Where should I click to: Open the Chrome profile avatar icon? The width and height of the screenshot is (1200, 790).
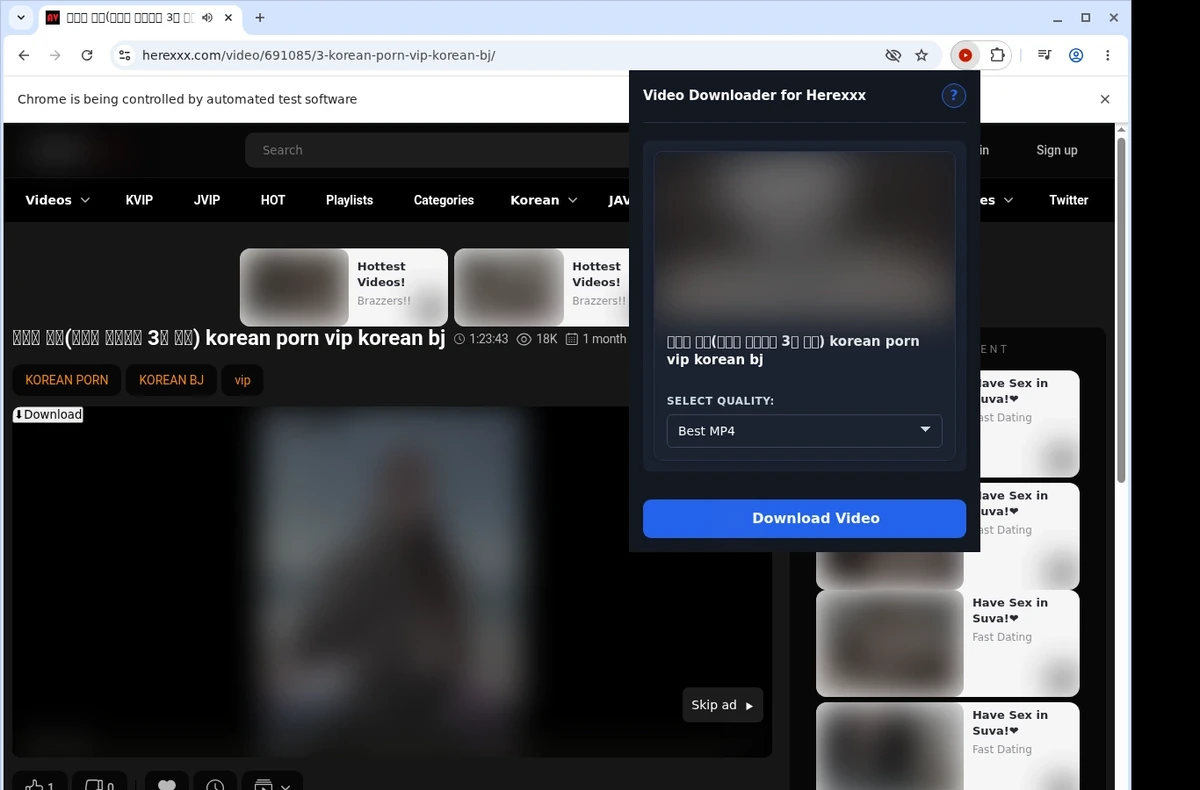point(1076,56)
